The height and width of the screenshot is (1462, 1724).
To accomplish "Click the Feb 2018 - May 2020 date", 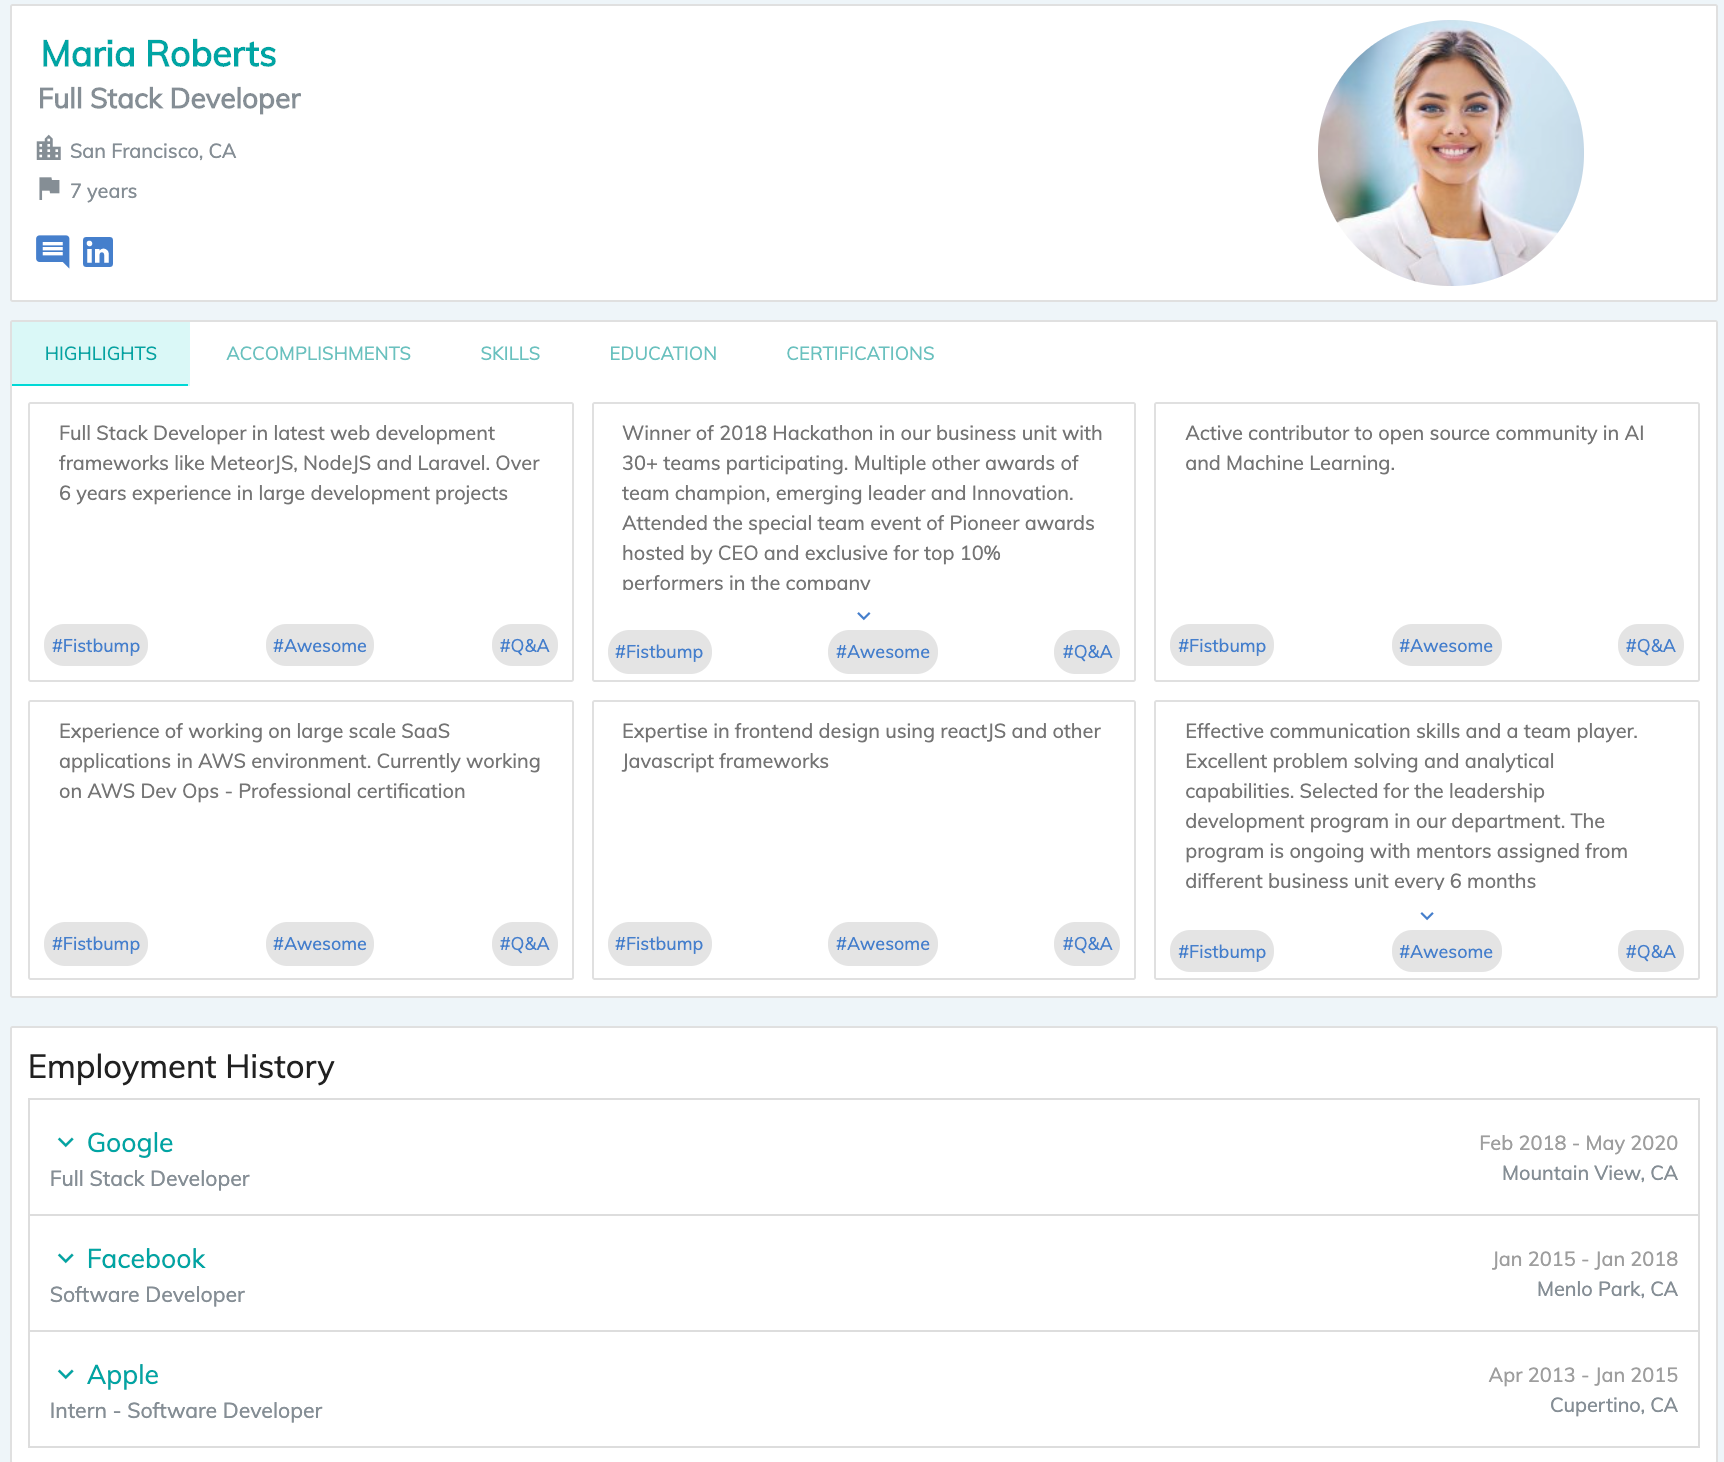I will coord(1578,1143).
